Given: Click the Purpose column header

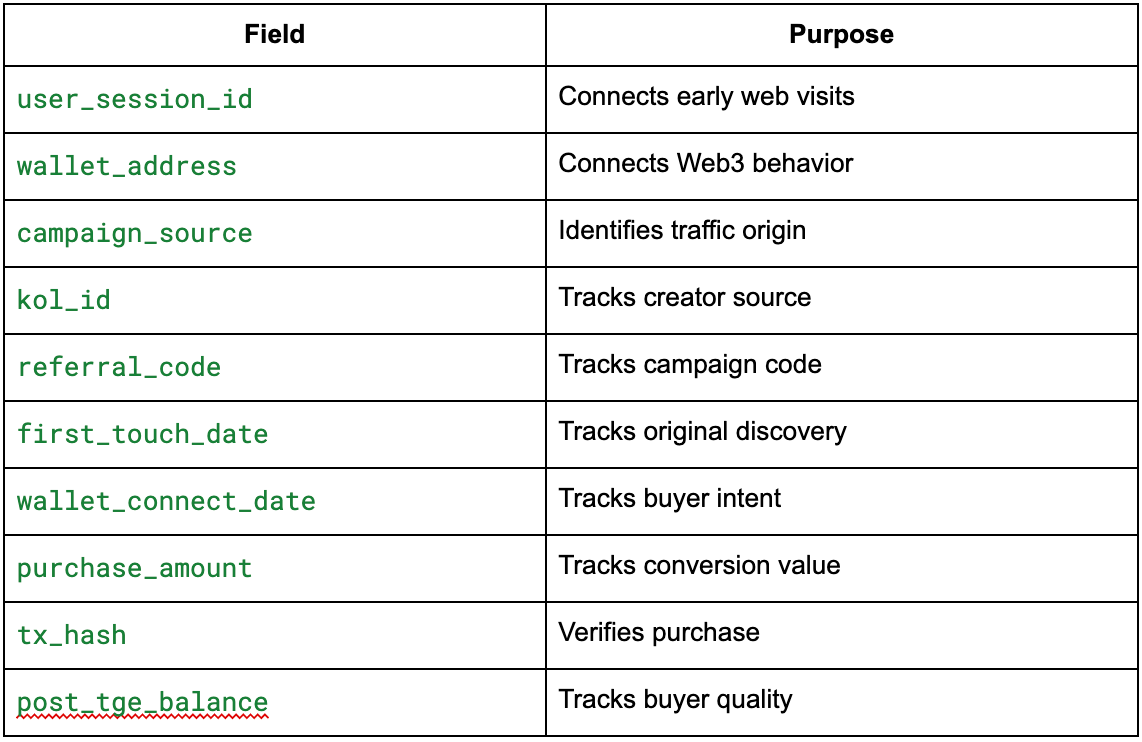Looking at the screenshot, I should 841,34.
